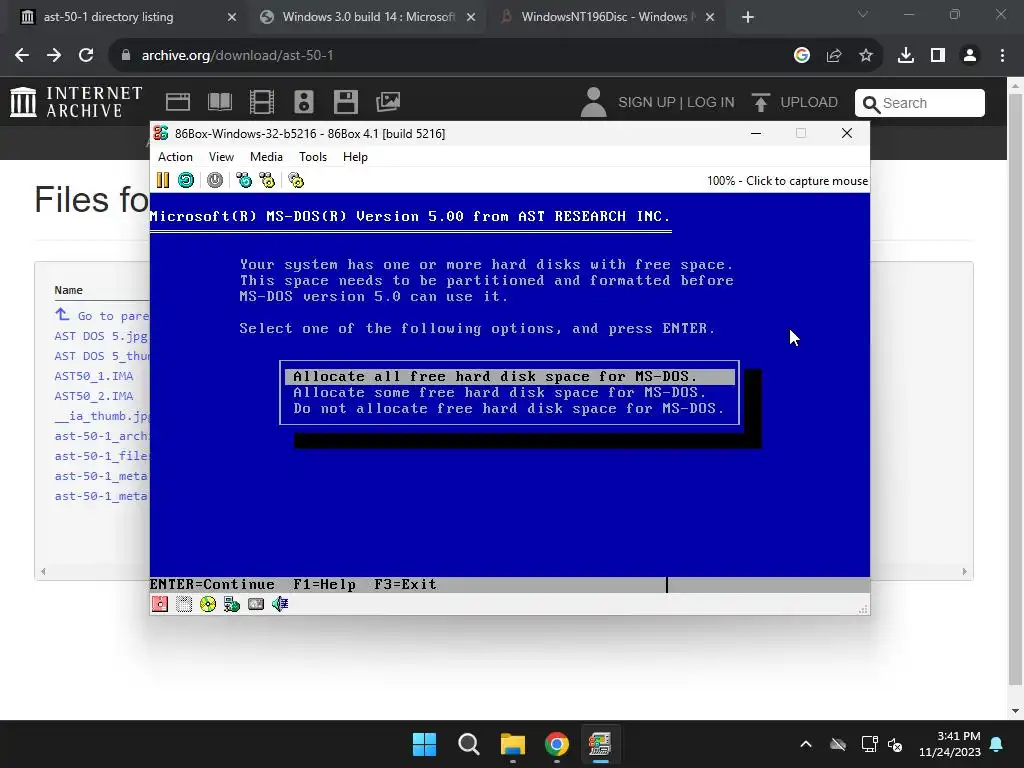This screenshot has width=1024, height=768.
Task: Open the Tools menu in 86Box
Action: [313, 157]
